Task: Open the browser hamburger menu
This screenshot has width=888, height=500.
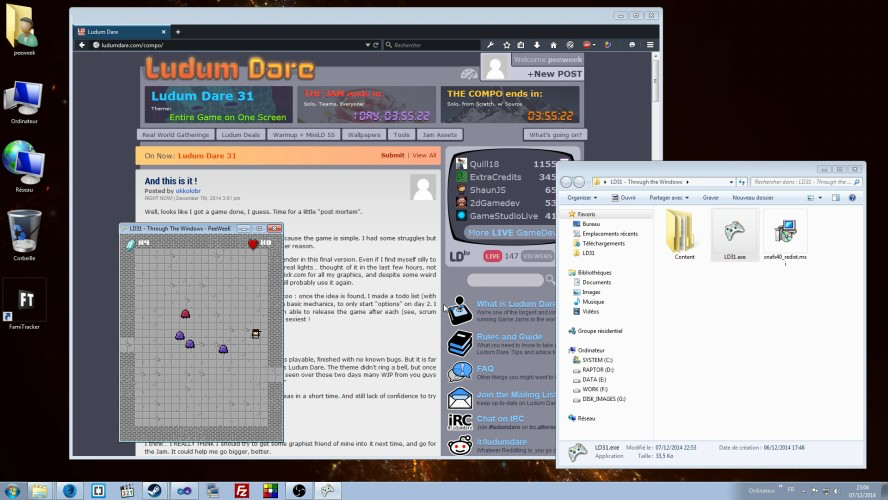Action: [650, 45]
